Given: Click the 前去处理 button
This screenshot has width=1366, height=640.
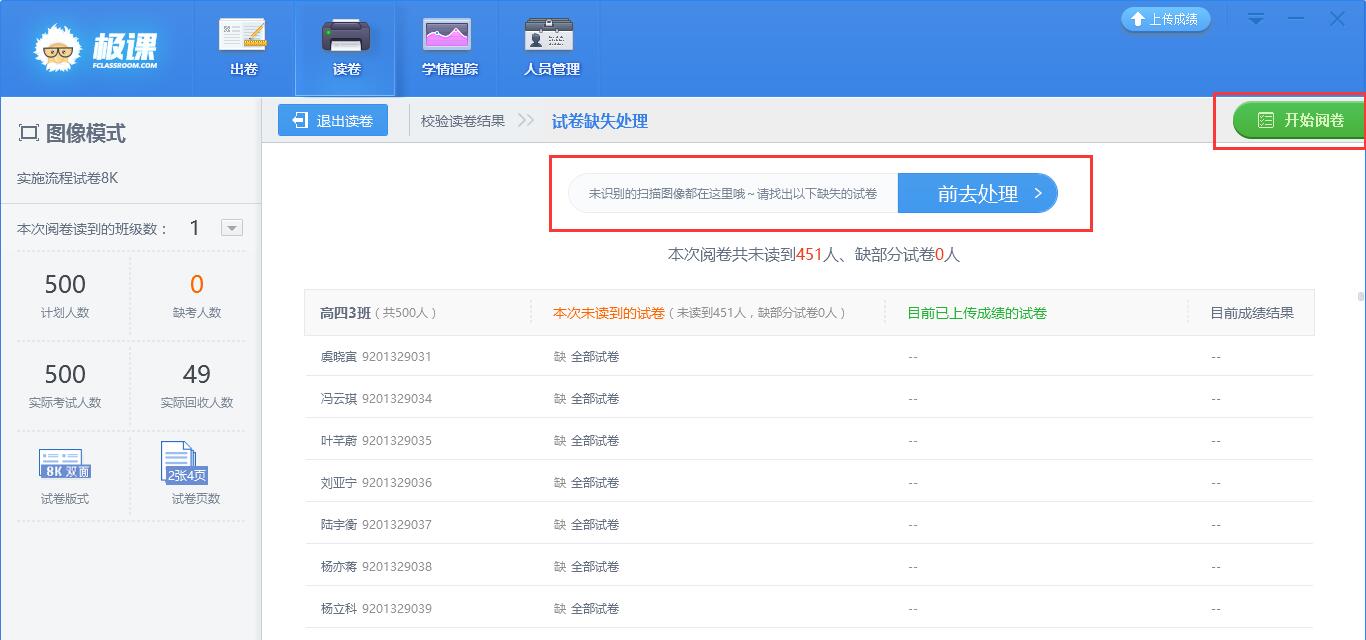Looking at the screenshot, I should [977, 194].
